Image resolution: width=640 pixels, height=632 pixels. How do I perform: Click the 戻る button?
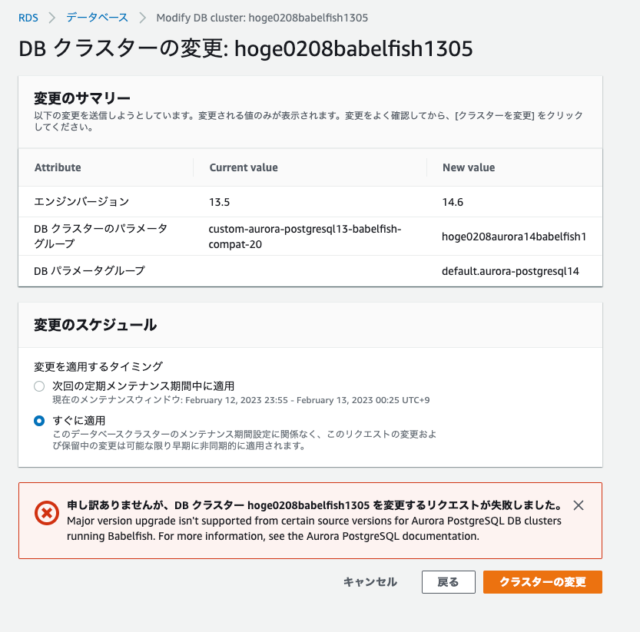449,582
